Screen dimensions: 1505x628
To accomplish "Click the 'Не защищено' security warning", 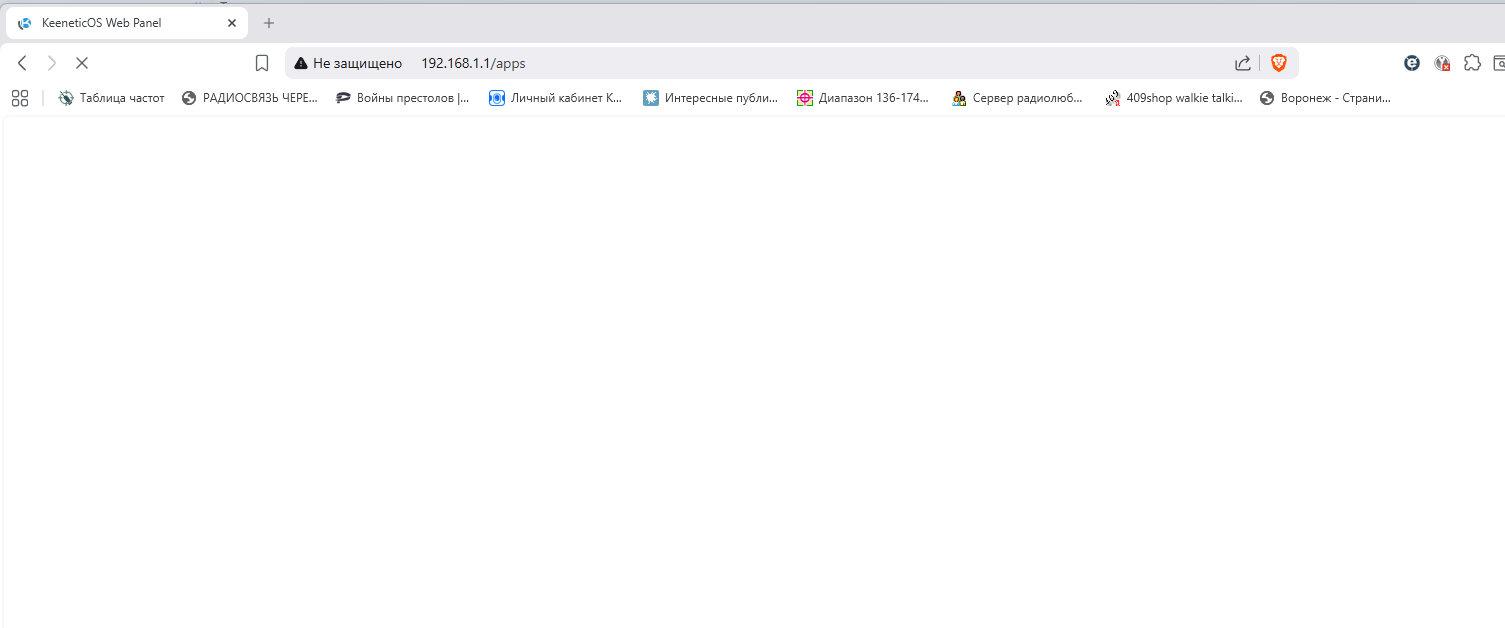I will [x=348, y=63].
